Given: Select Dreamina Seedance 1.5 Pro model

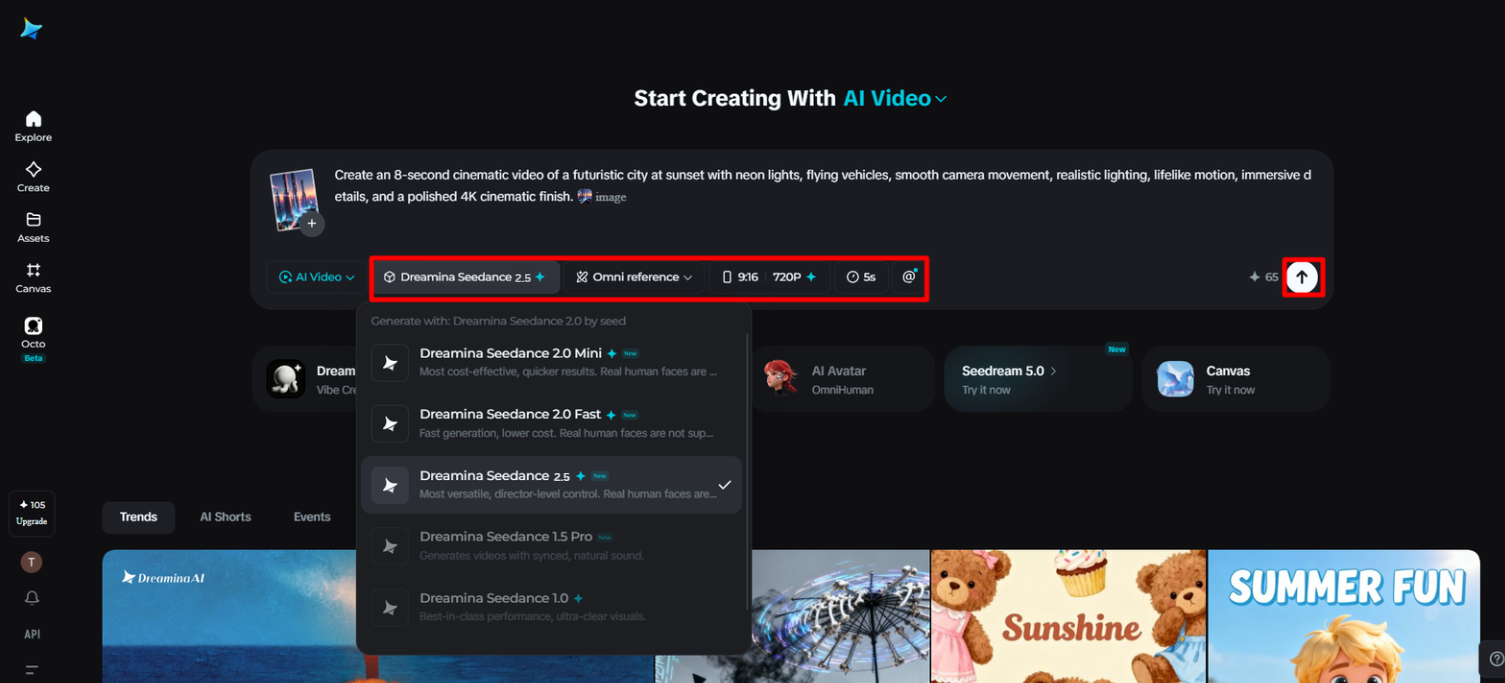Looking at the screenshot, I should 551,546.
